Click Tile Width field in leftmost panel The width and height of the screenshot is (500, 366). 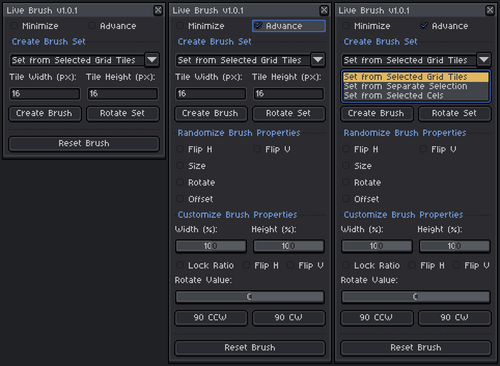click(44, 94)
